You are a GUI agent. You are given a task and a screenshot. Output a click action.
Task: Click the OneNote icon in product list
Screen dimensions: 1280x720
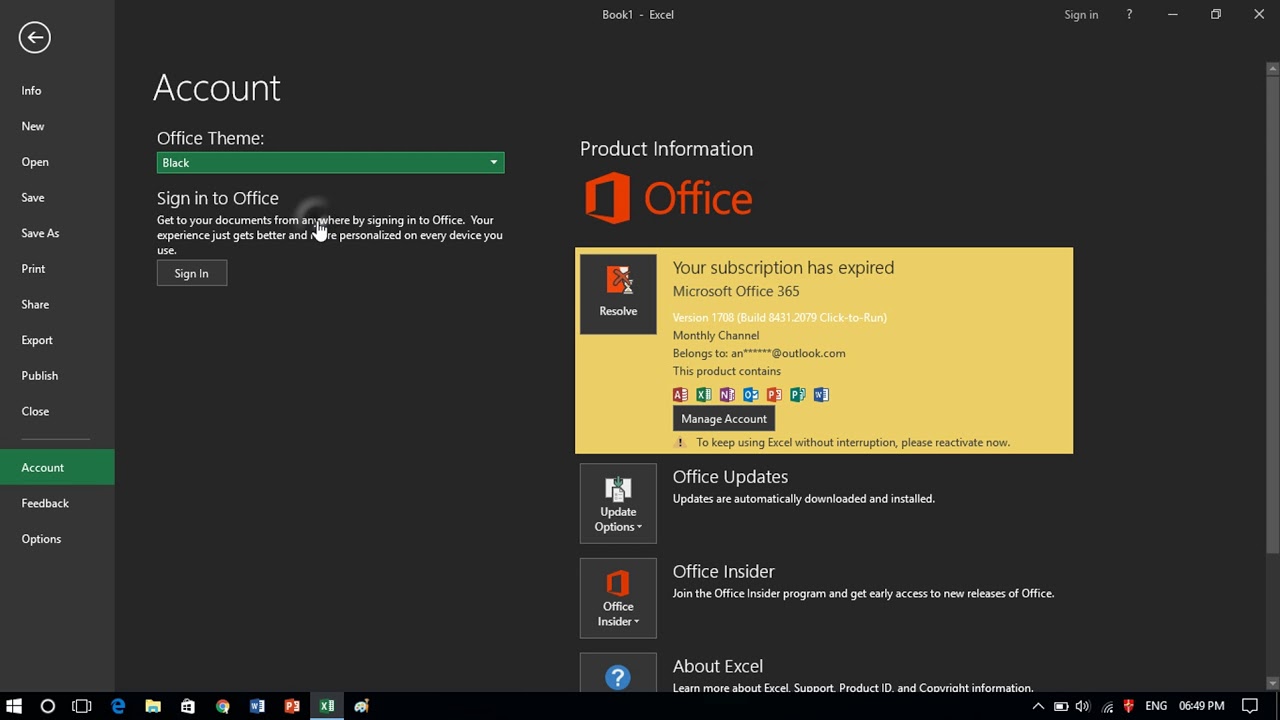pos(727,395)
